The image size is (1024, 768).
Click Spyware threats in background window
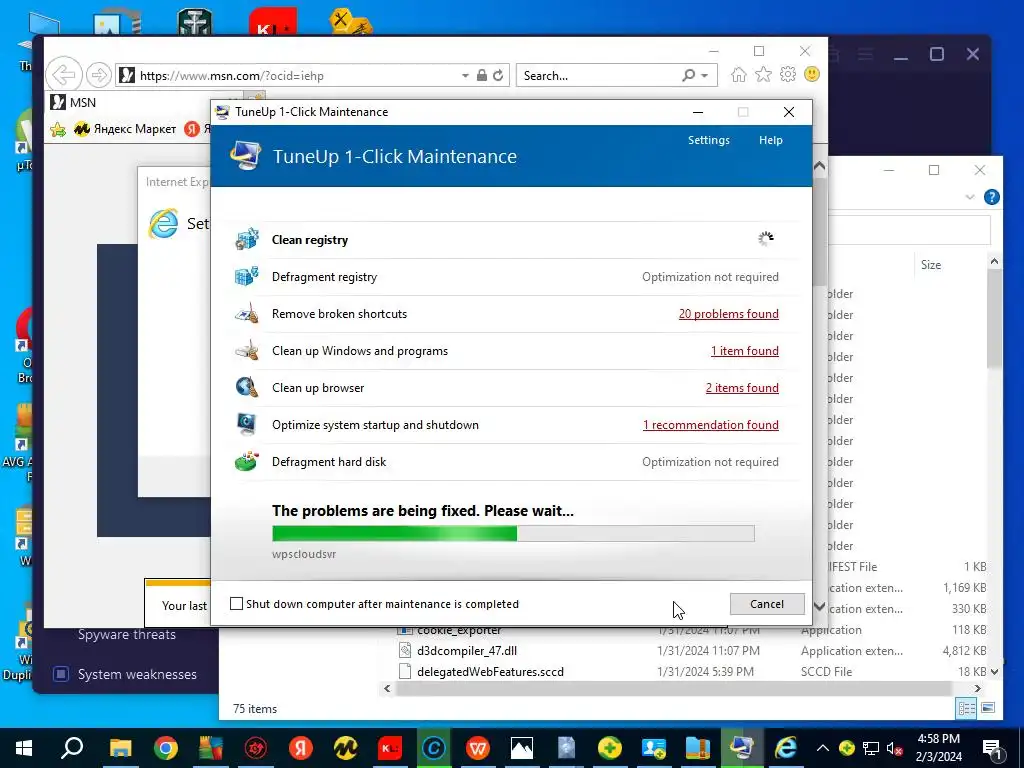point(127,634)
